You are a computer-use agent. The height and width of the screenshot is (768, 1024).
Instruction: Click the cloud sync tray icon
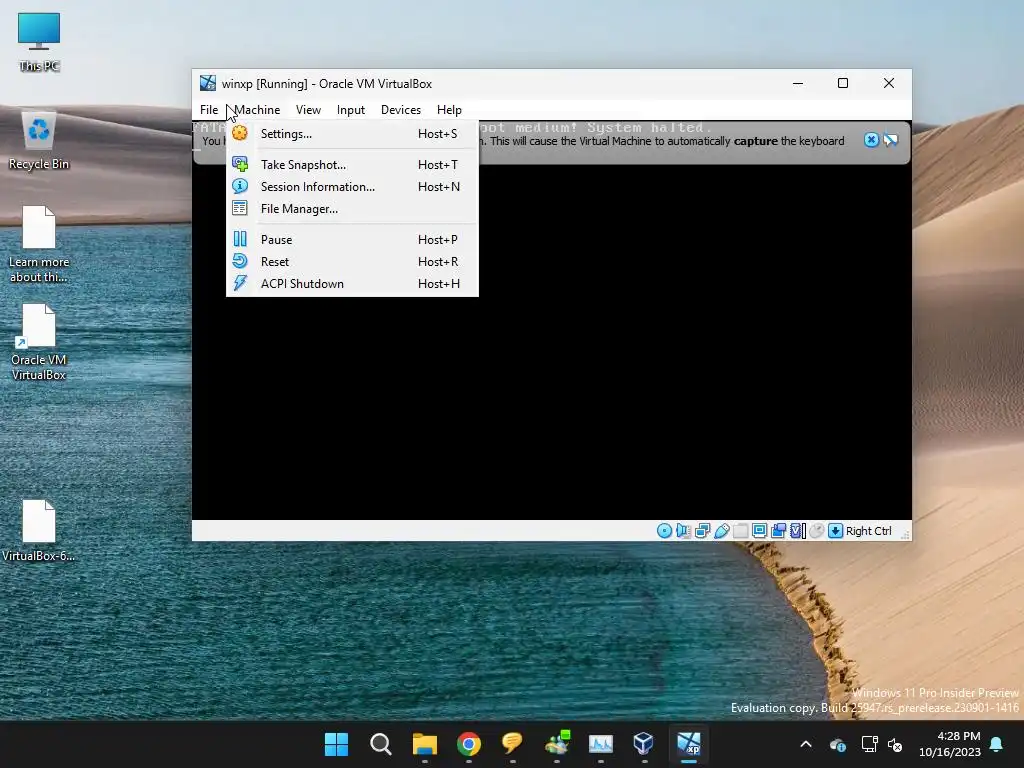tap(838, 744)
